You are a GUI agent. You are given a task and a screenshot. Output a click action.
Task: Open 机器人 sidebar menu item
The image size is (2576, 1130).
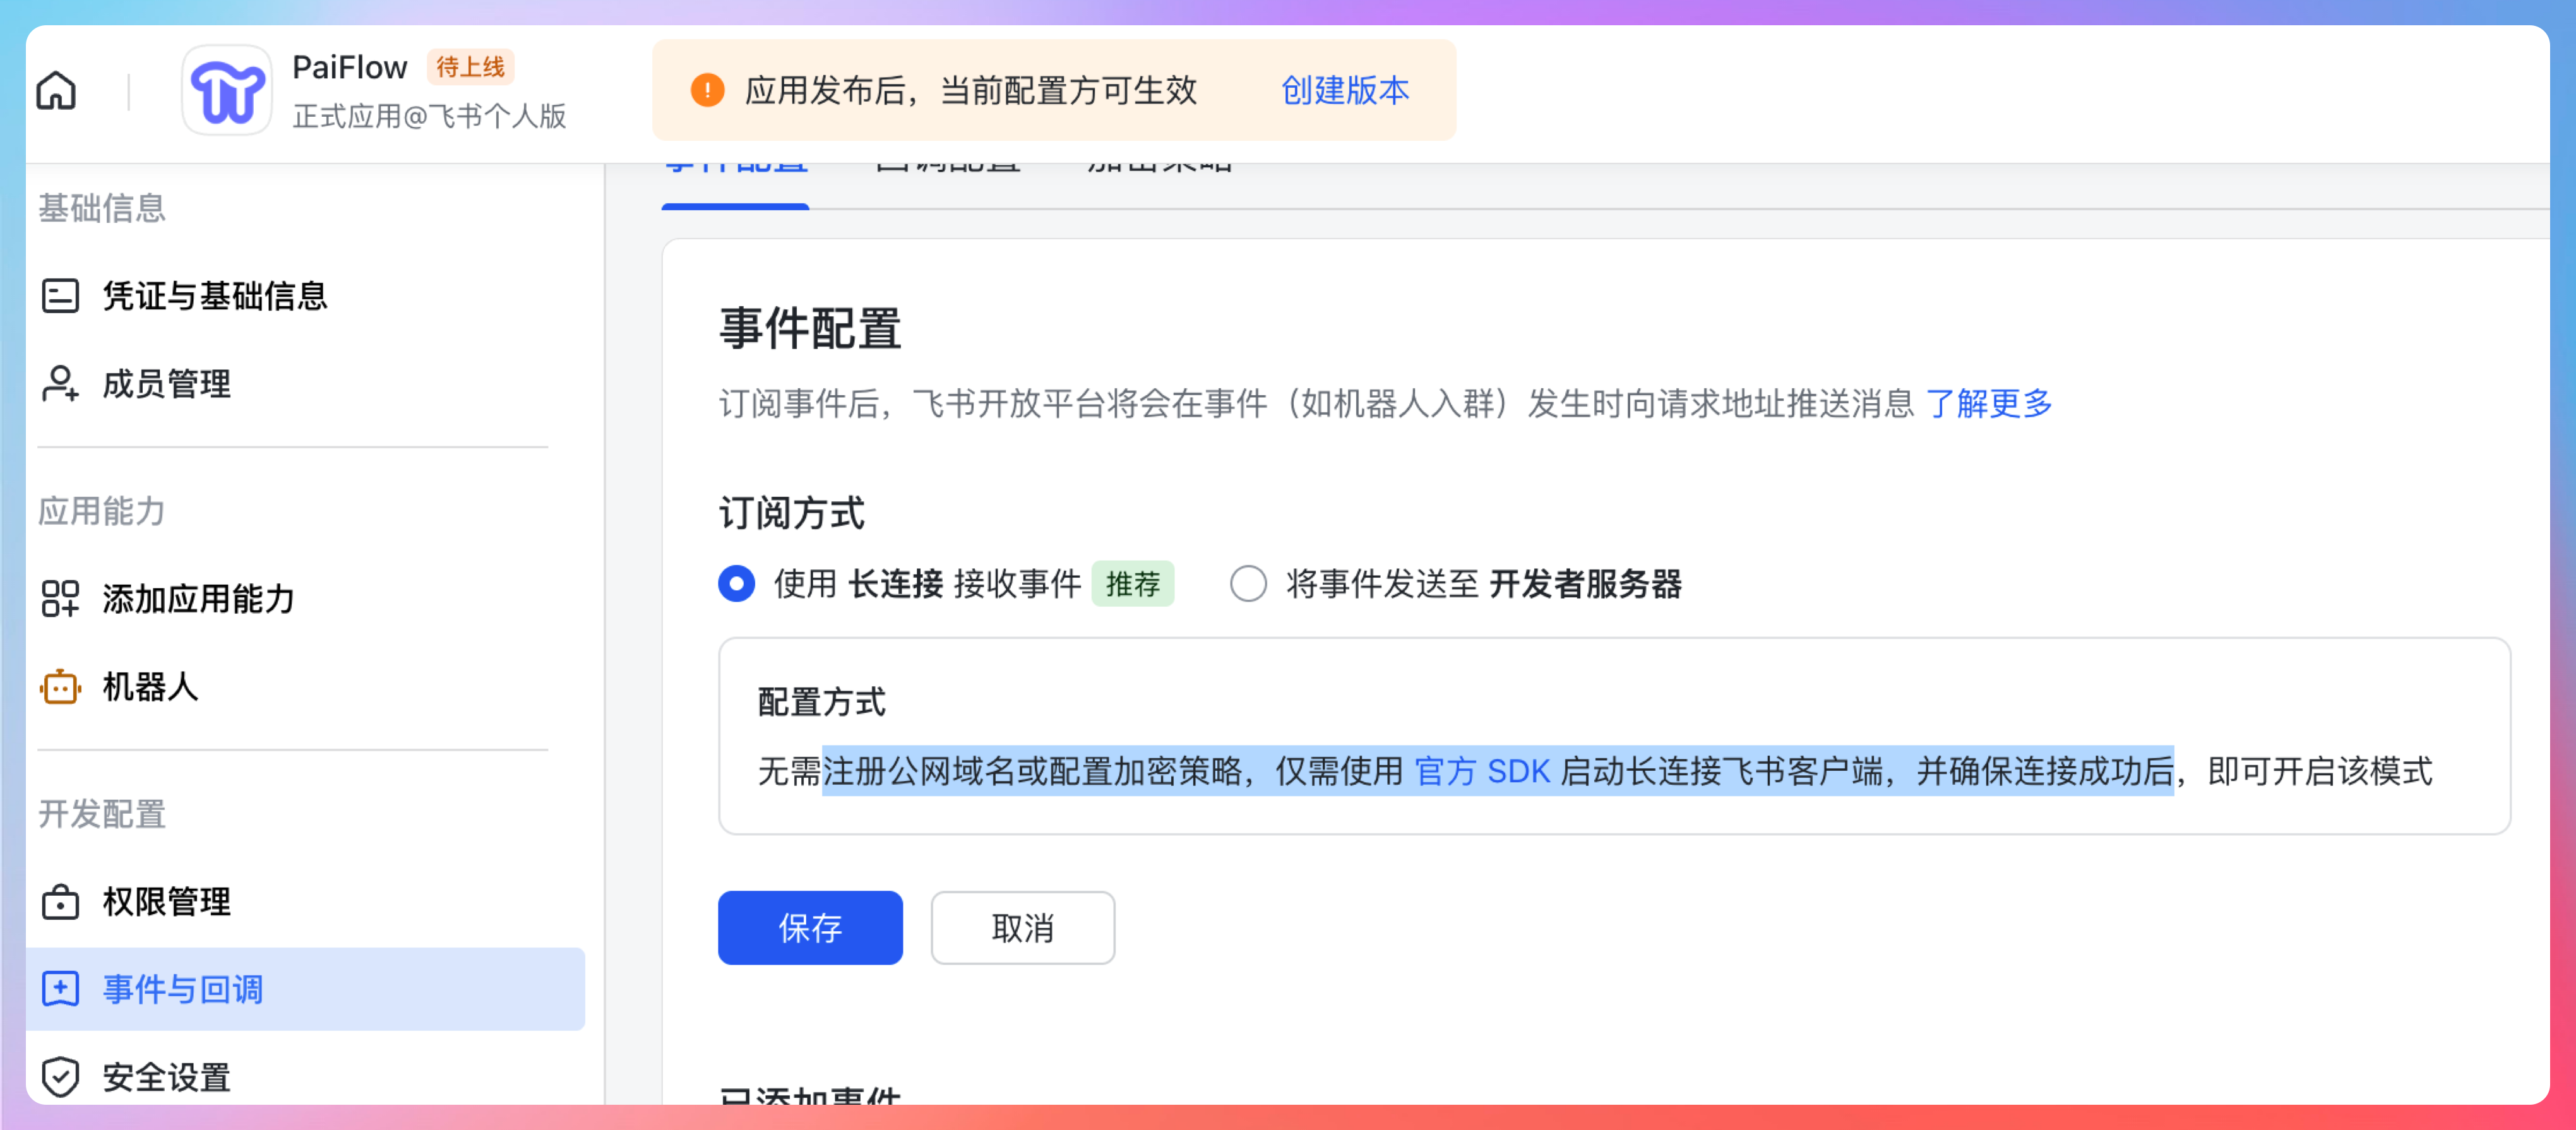tap(150, 687)
